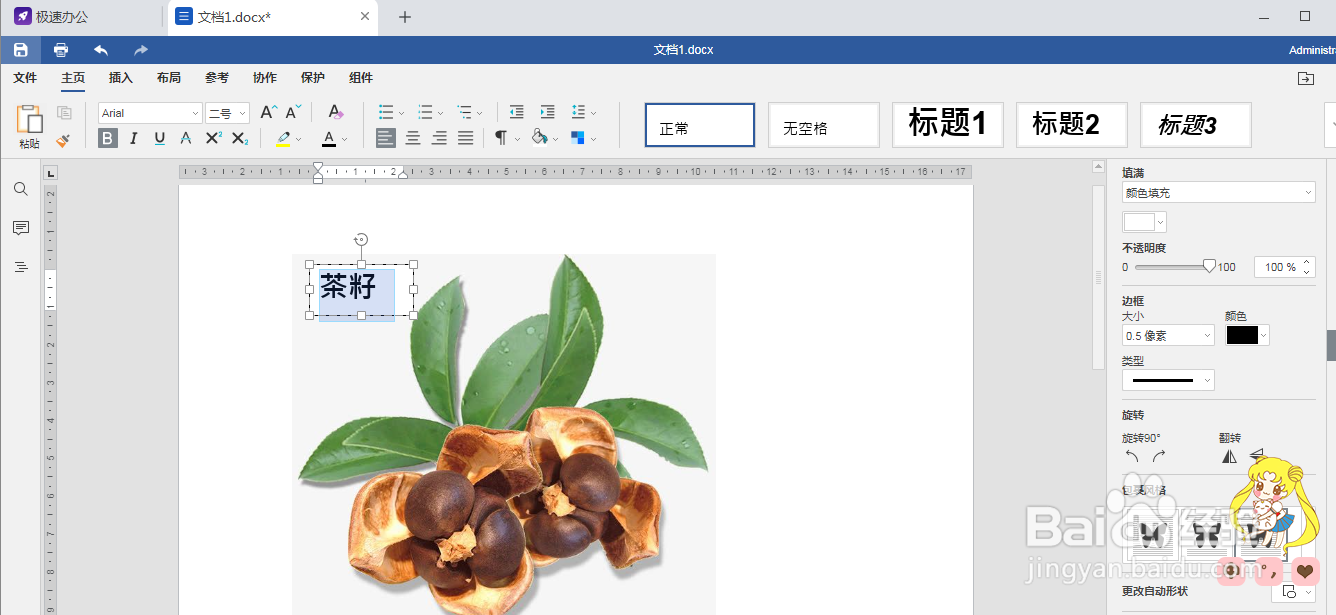Open the comments panel in the sidebar

(20, 228)
